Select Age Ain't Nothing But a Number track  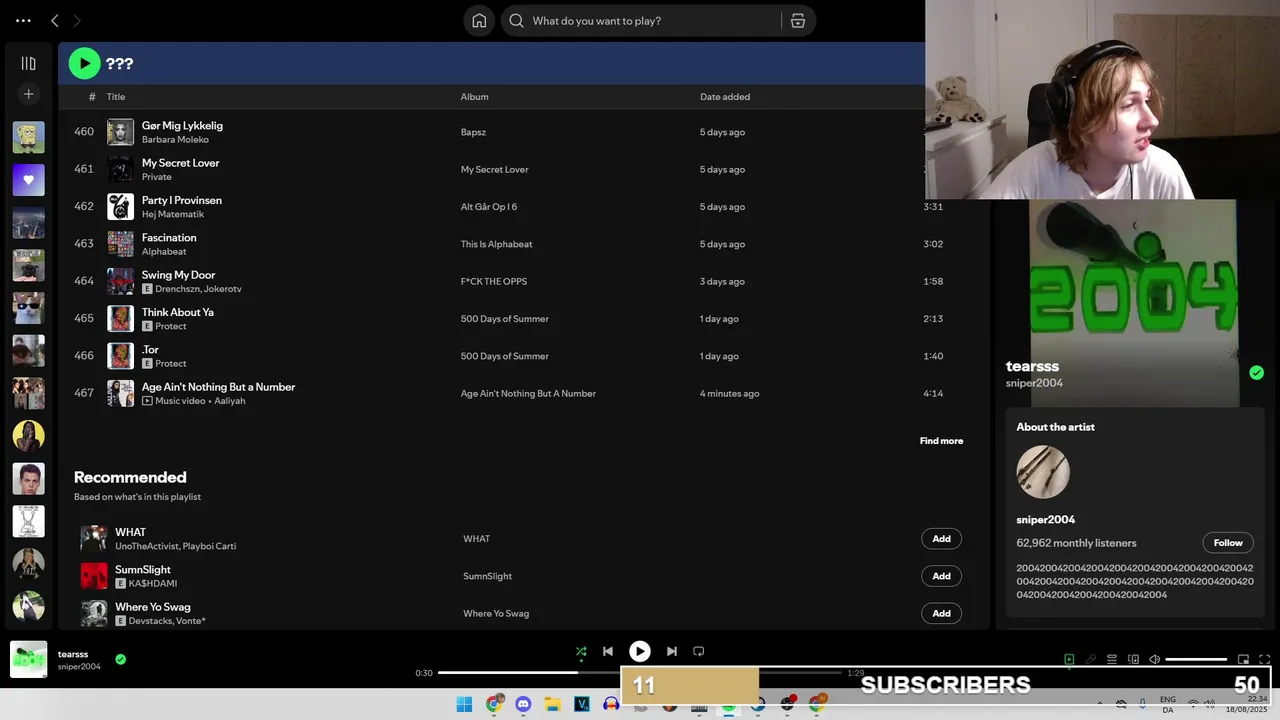218,387
